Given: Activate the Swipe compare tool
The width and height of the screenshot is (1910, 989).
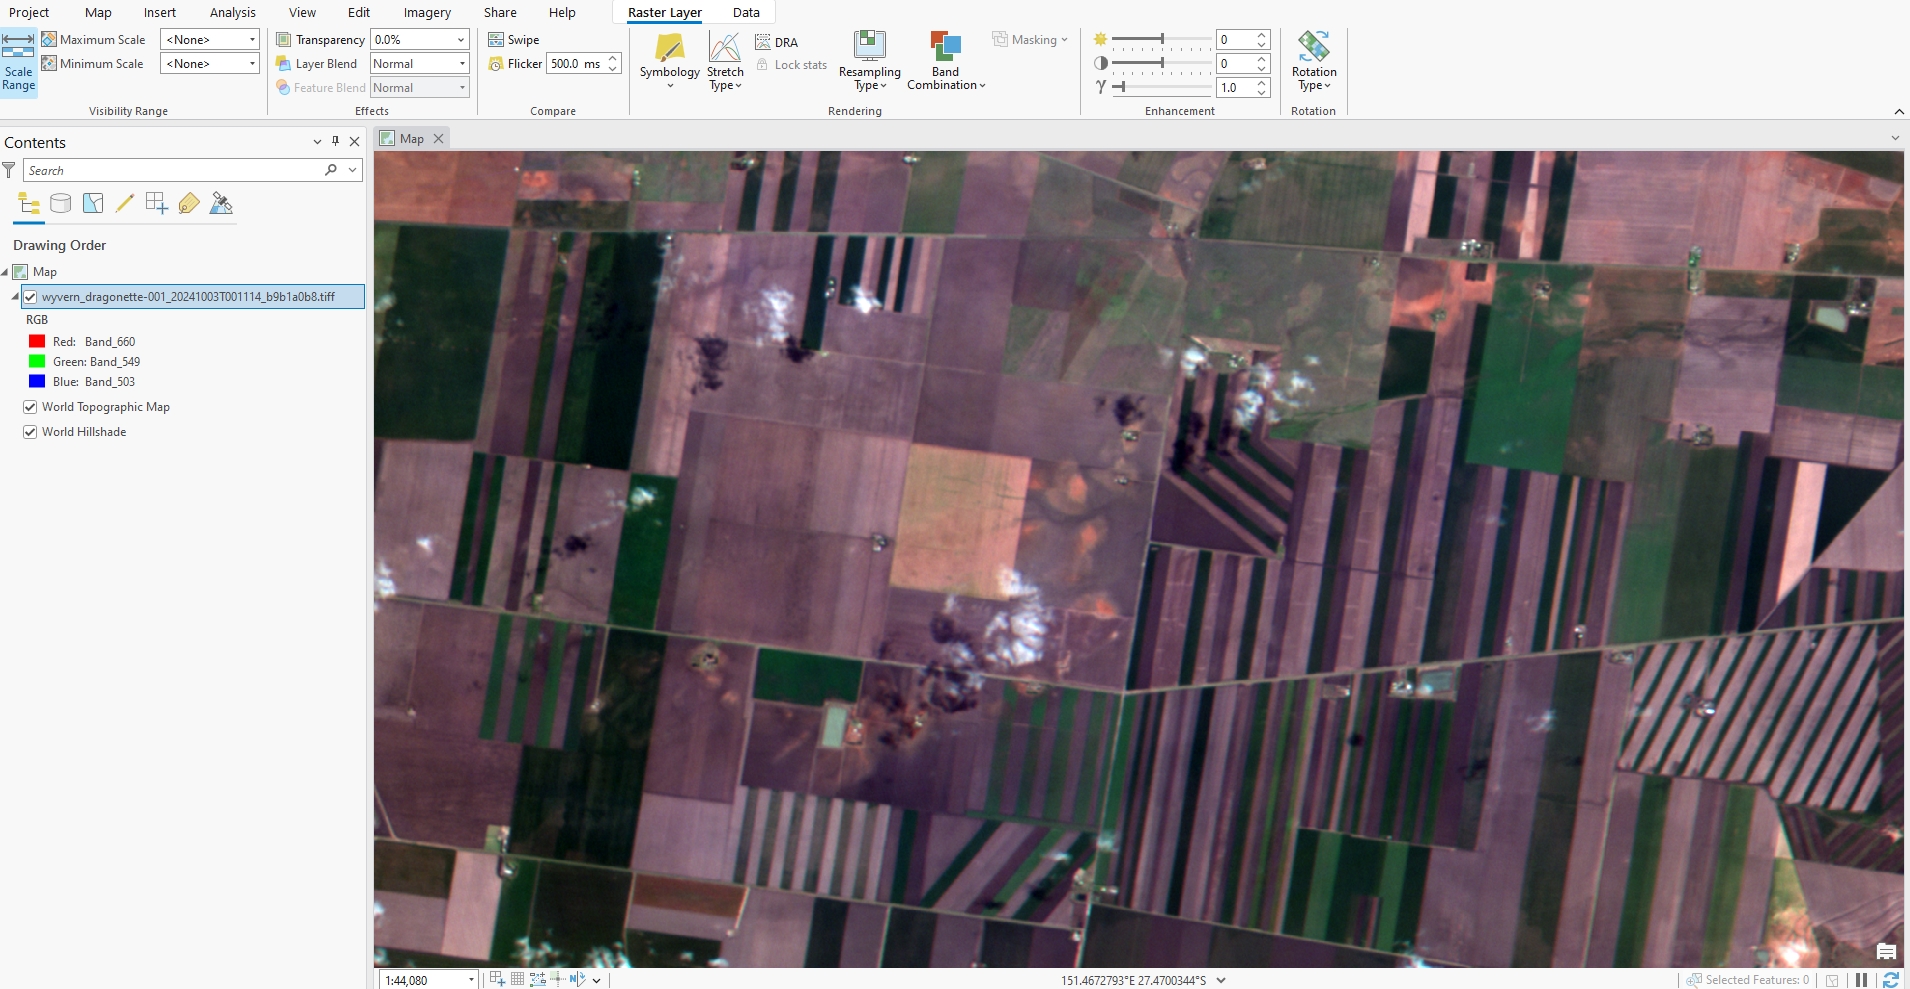Looking at the screenshot, I should click(x=514, y=40).
